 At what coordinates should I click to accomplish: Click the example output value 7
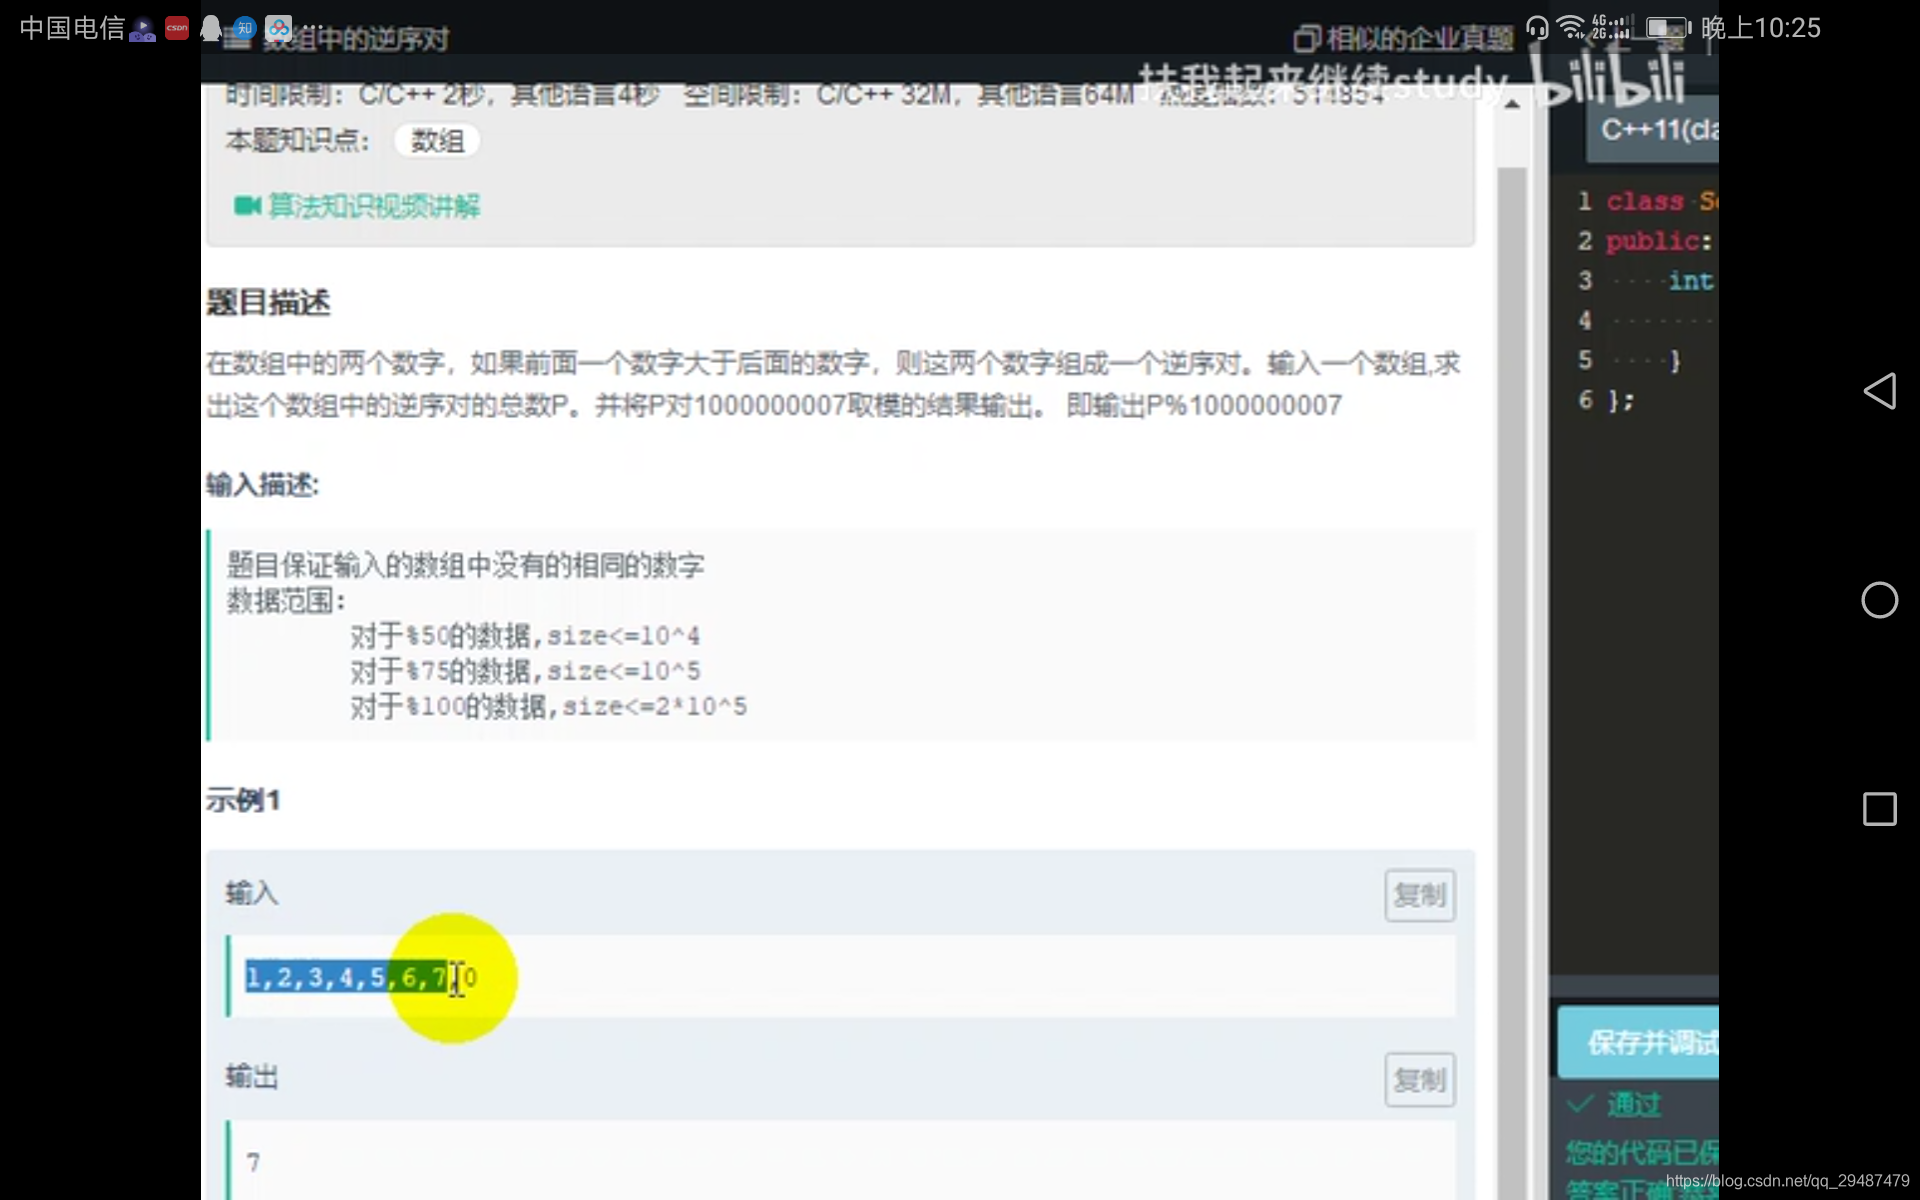click(x=253, y=1162)
